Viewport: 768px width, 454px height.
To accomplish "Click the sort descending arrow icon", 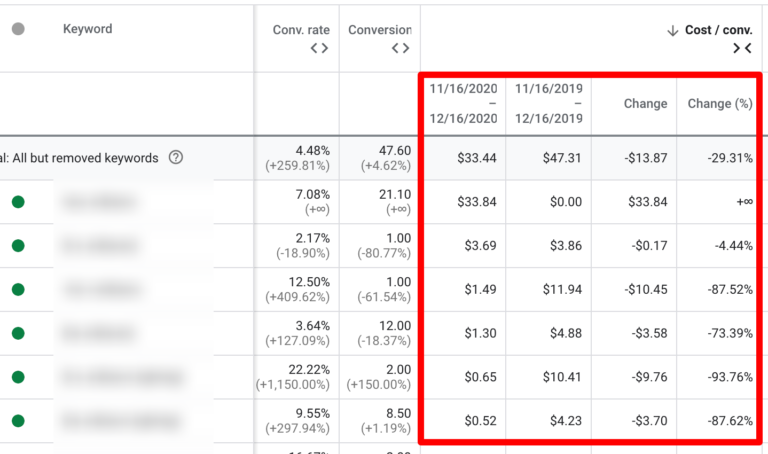I will pos(673,30).
